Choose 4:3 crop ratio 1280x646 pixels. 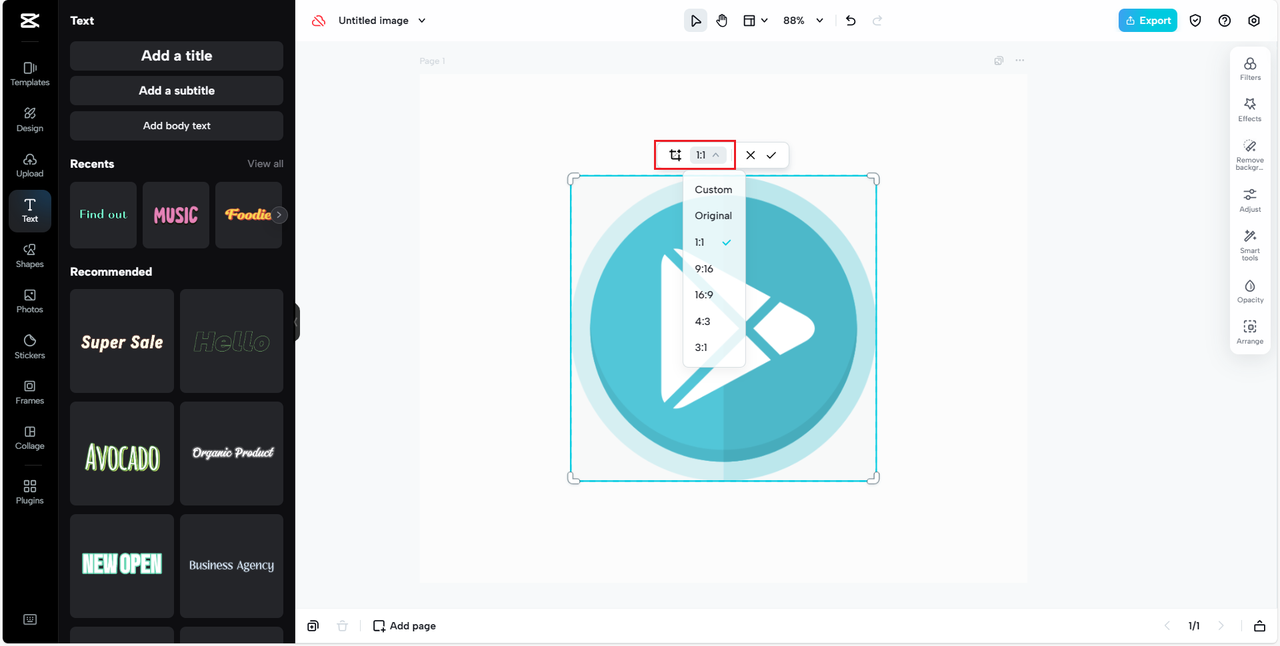(714, 322)
